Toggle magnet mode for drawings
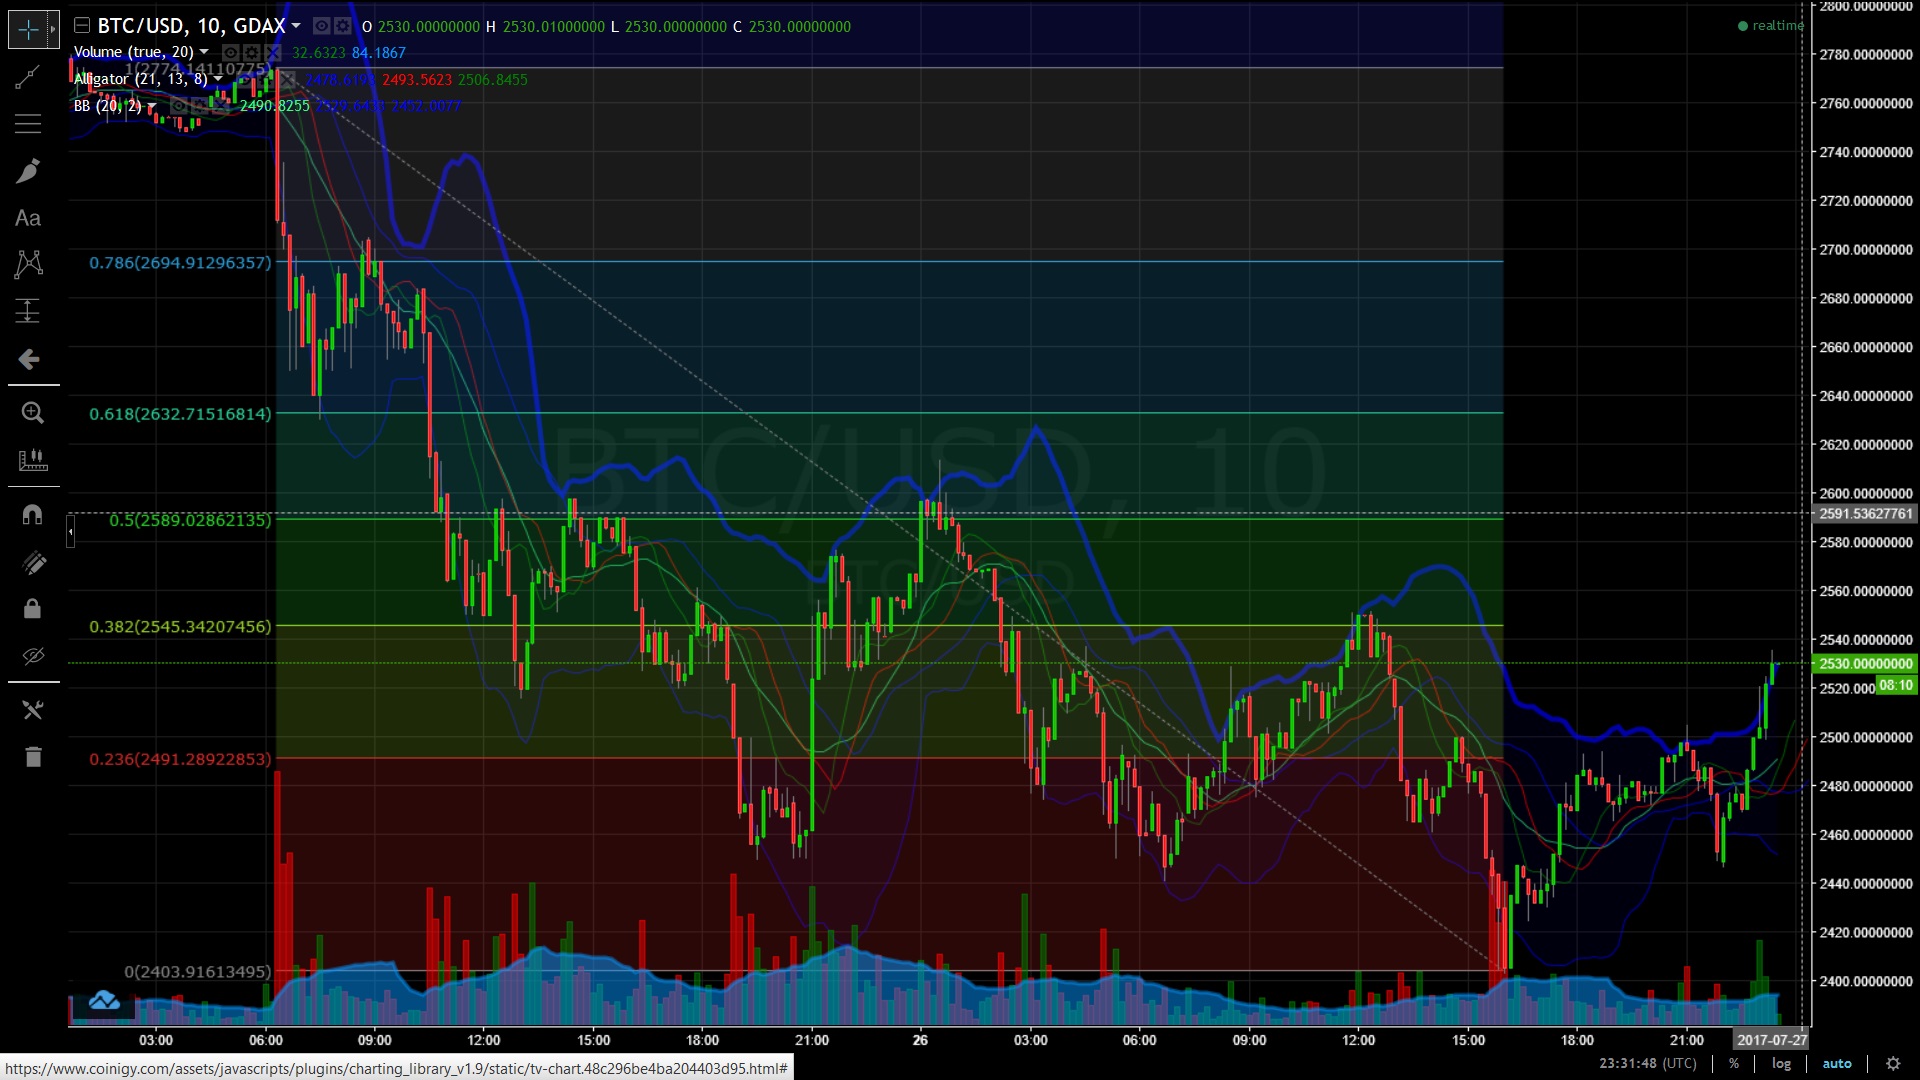 [32, 515]
